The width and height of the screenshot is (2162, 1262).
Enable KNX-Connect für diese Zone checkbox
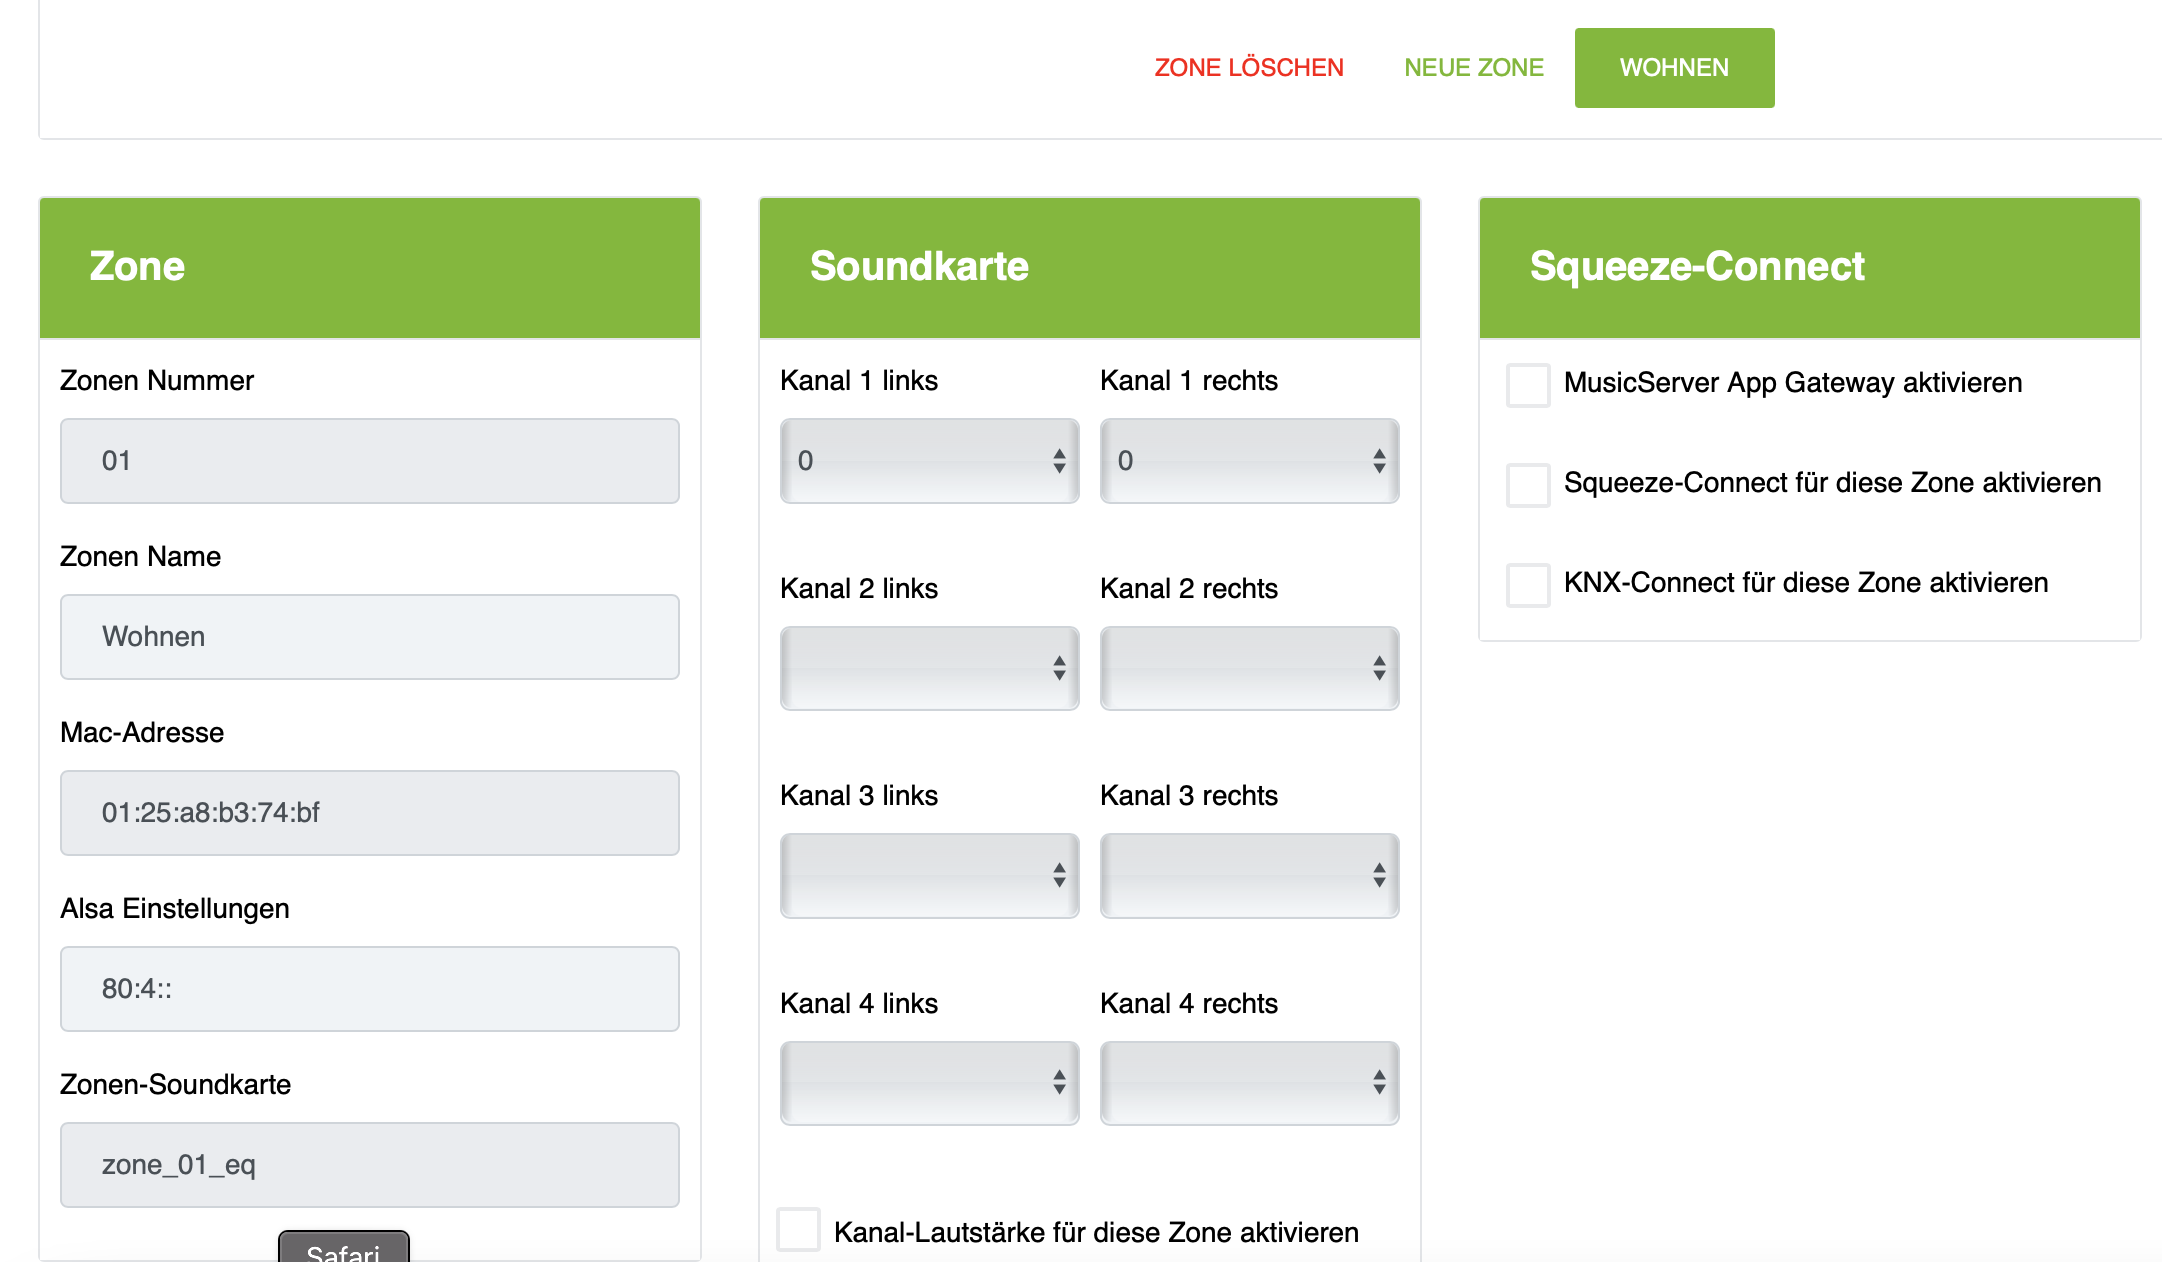[1528, 585]
